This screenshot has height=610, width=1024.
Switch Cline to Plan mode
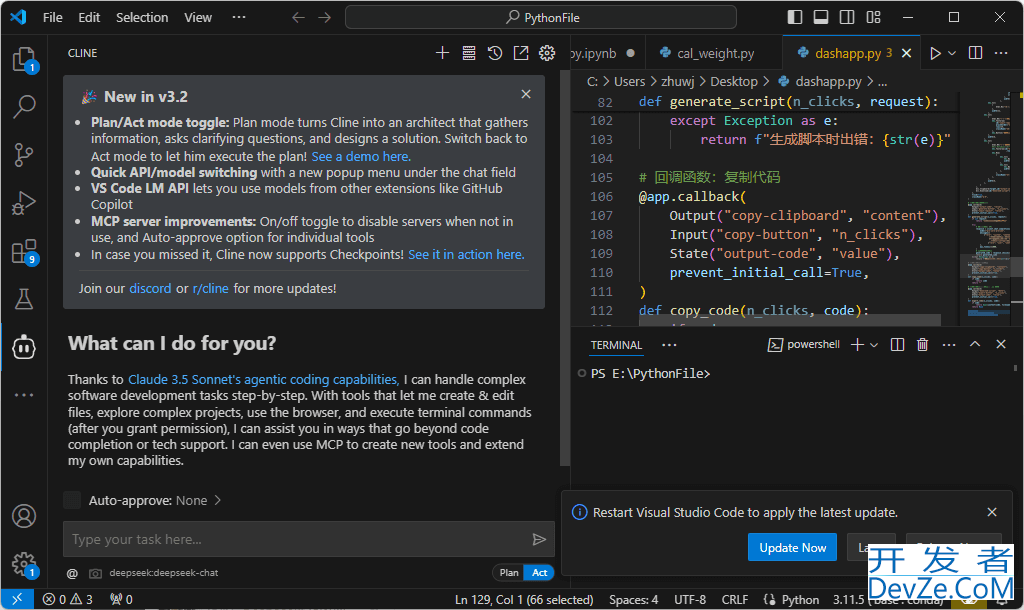click(x=509, y=573)
